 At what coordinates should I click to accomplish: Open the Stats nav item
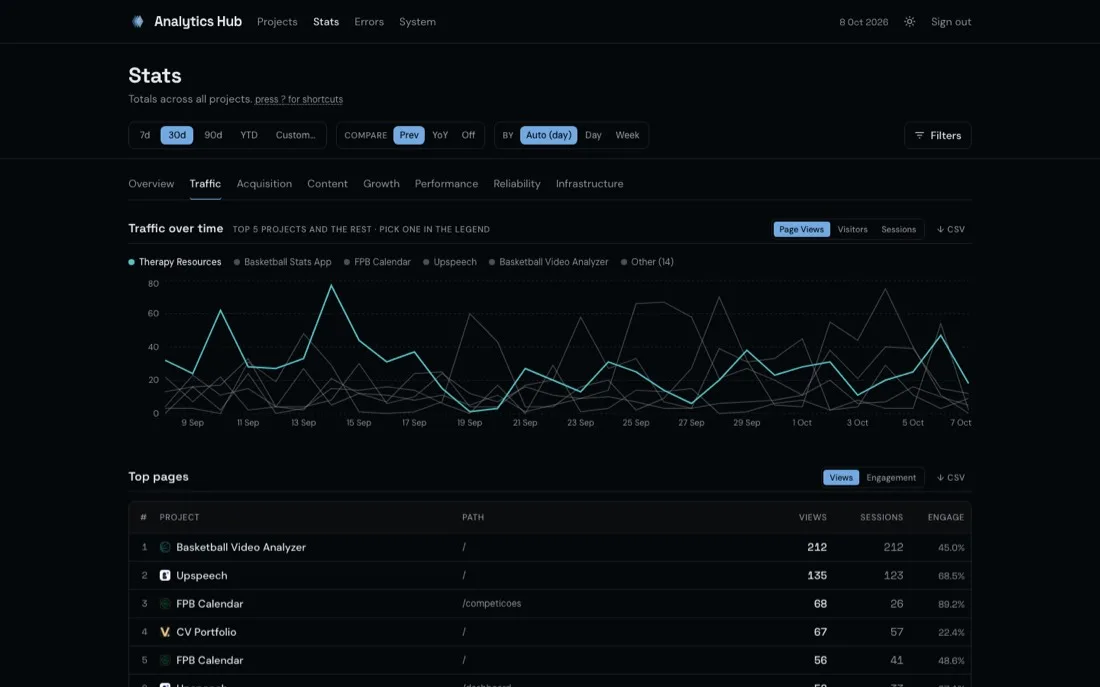326,22
